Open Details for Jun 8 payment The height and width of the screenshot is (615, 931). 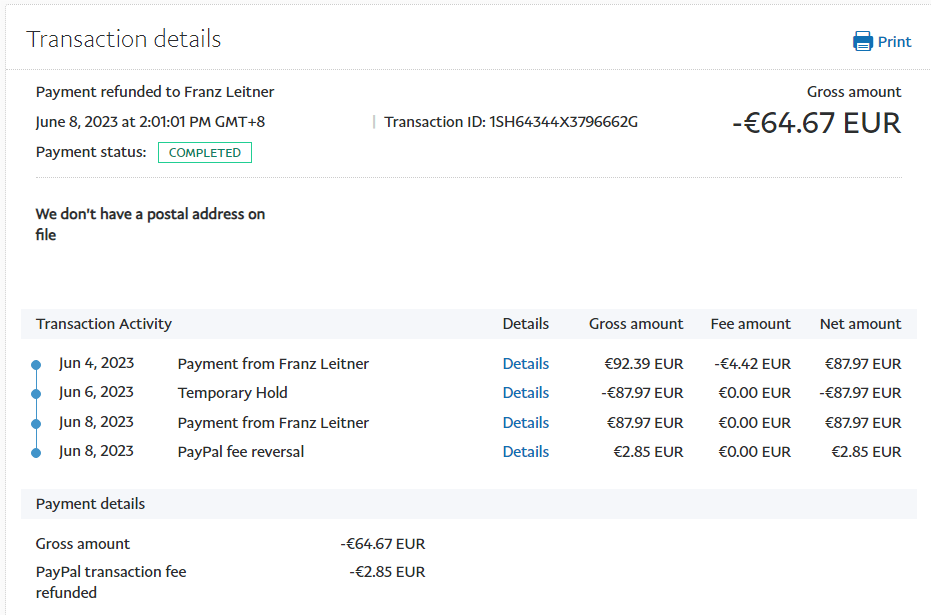click(x=525, y=423)
